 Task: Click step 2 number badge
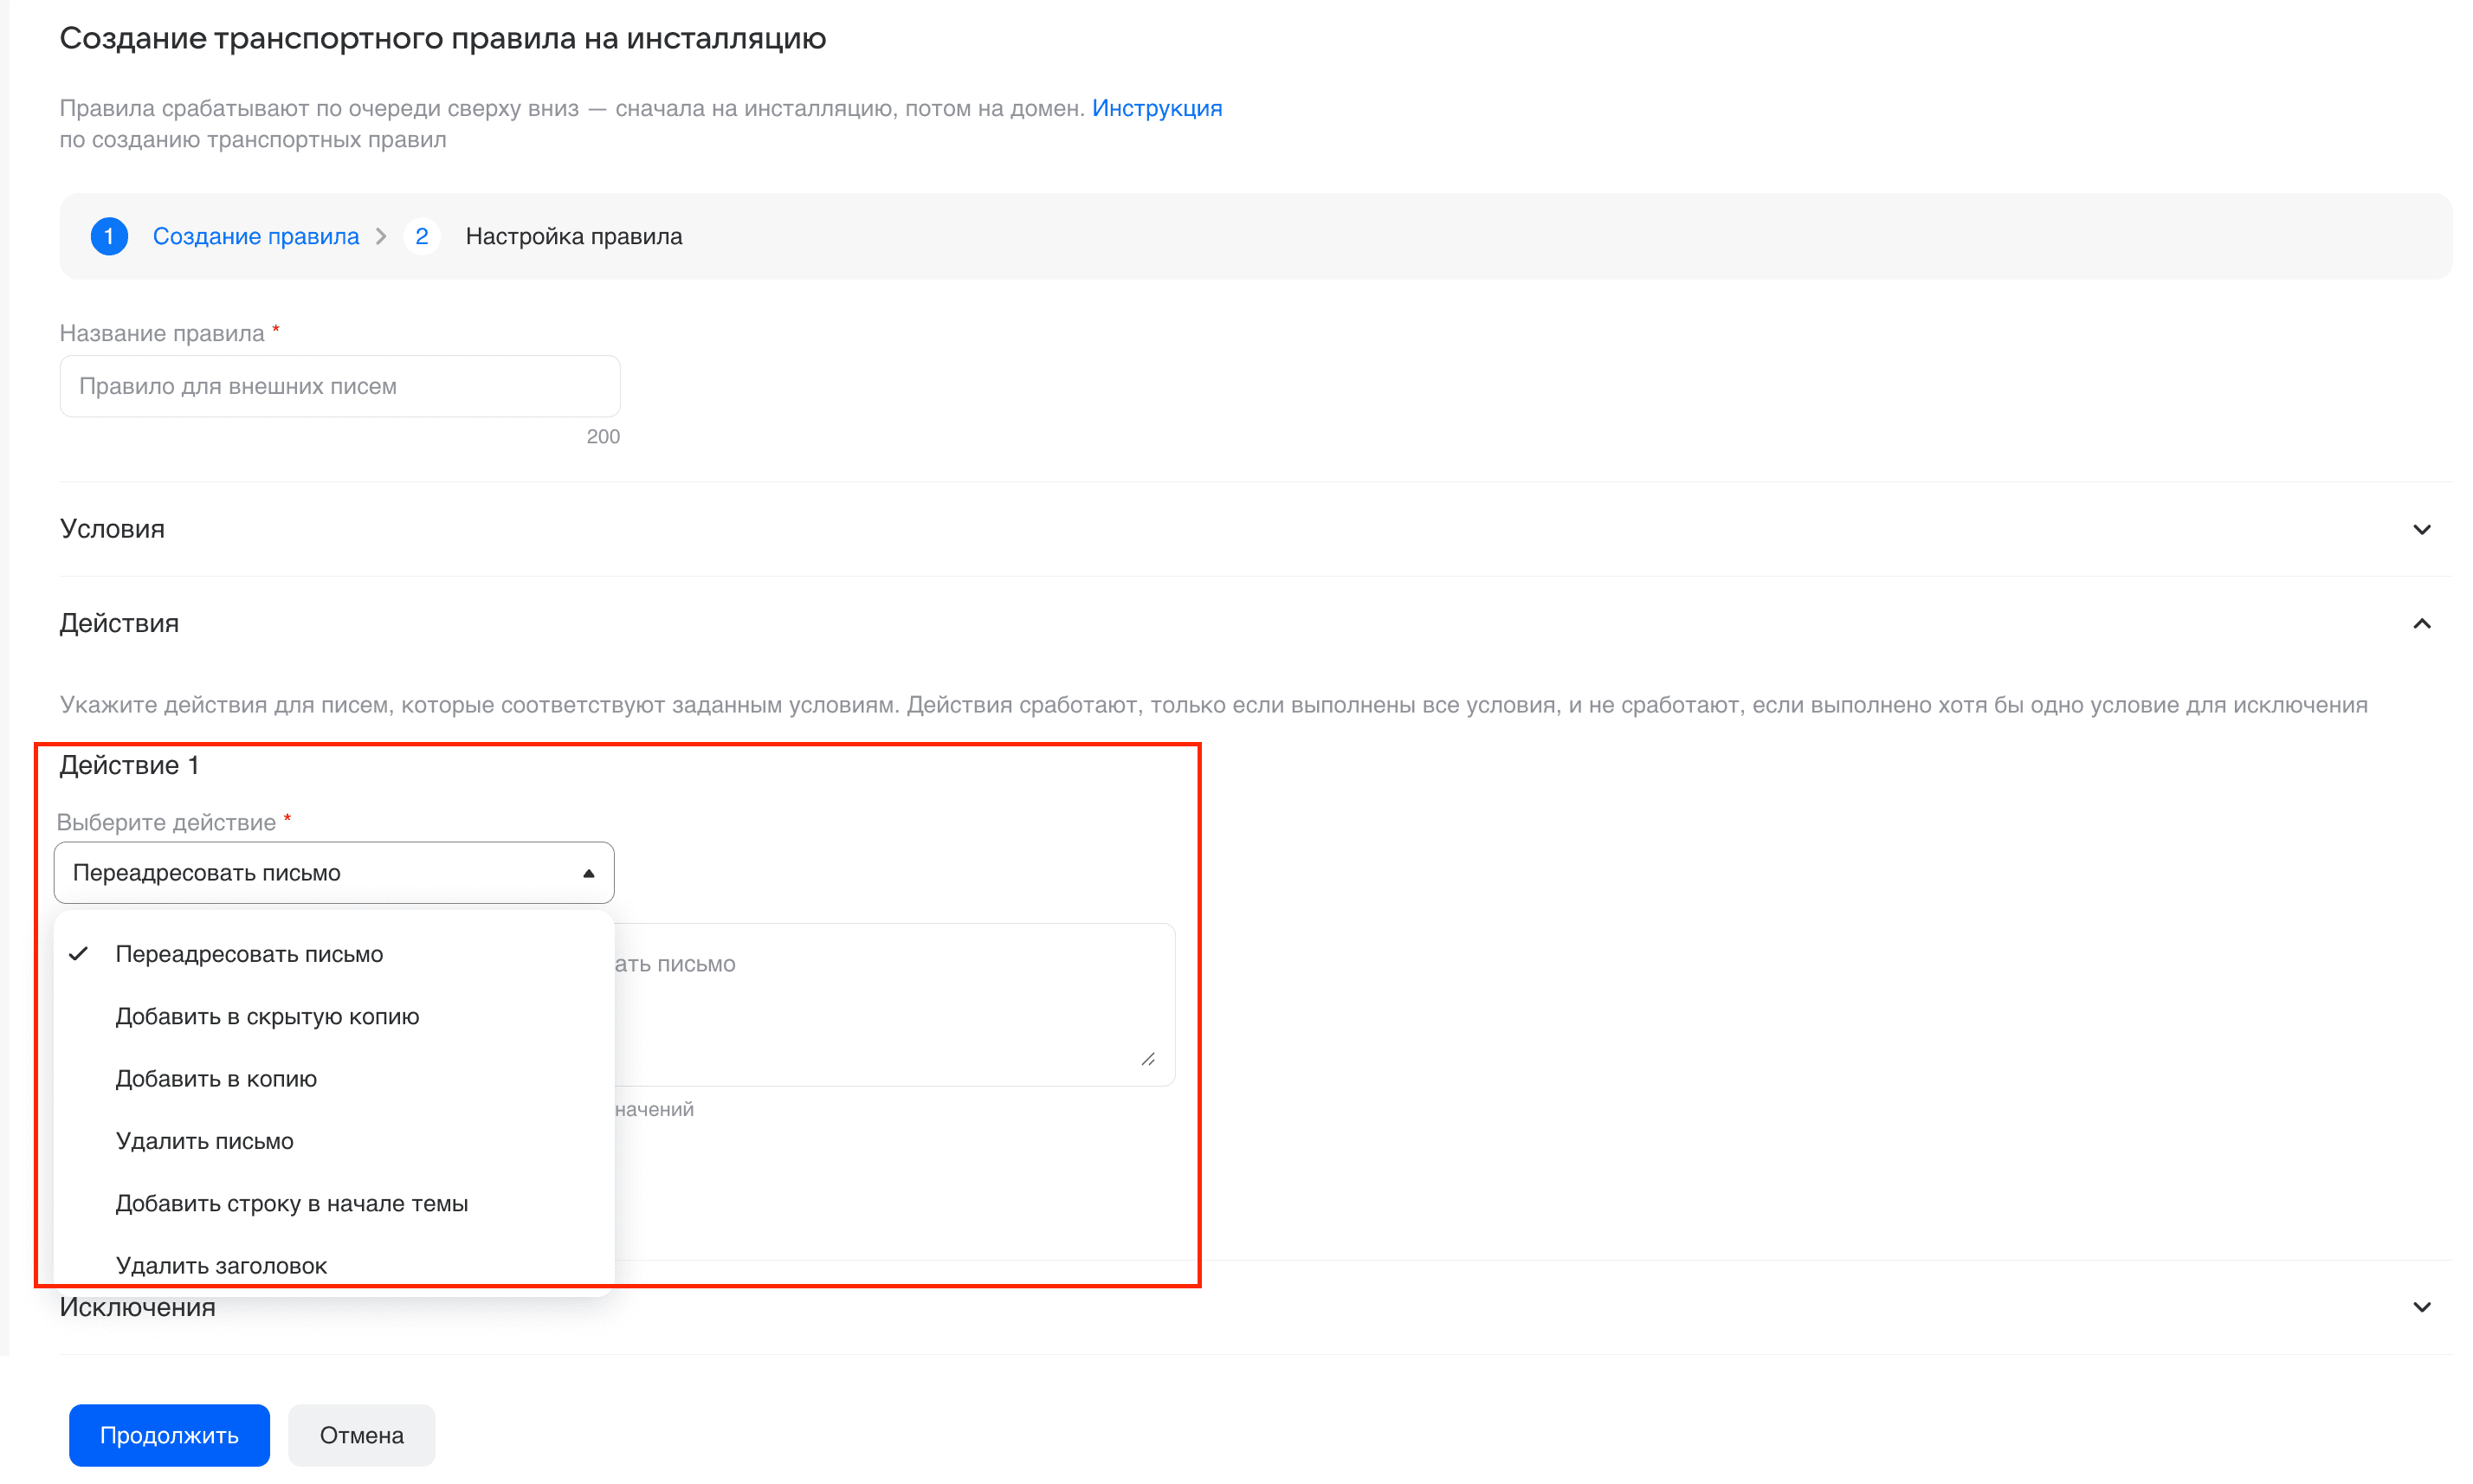[x=421, y=236]
